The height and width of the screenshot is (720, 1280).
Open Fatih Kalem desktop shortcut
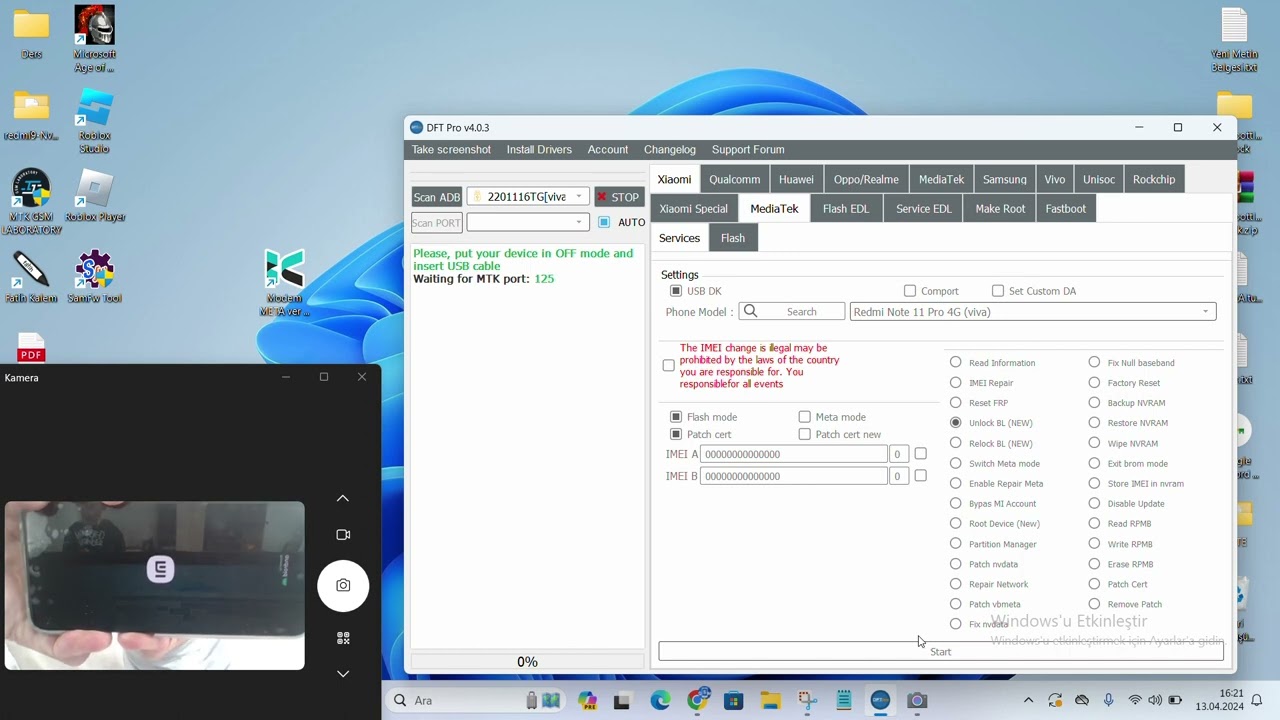[31, 277]
